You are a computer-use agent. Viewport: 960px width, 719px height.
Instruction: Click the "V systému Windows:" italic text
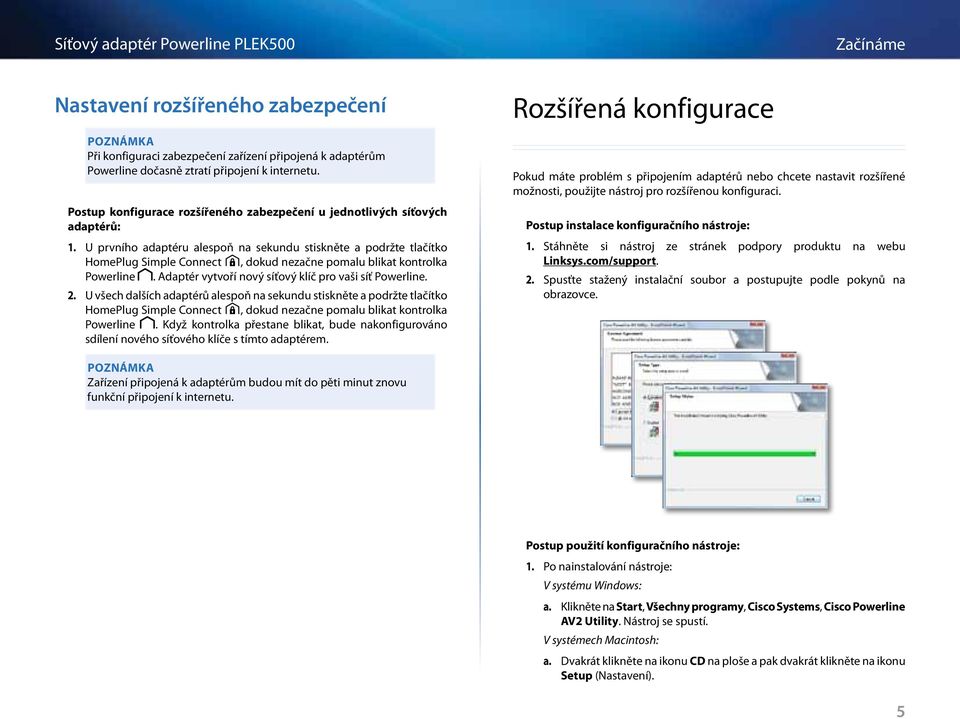(x=592, y=585)
